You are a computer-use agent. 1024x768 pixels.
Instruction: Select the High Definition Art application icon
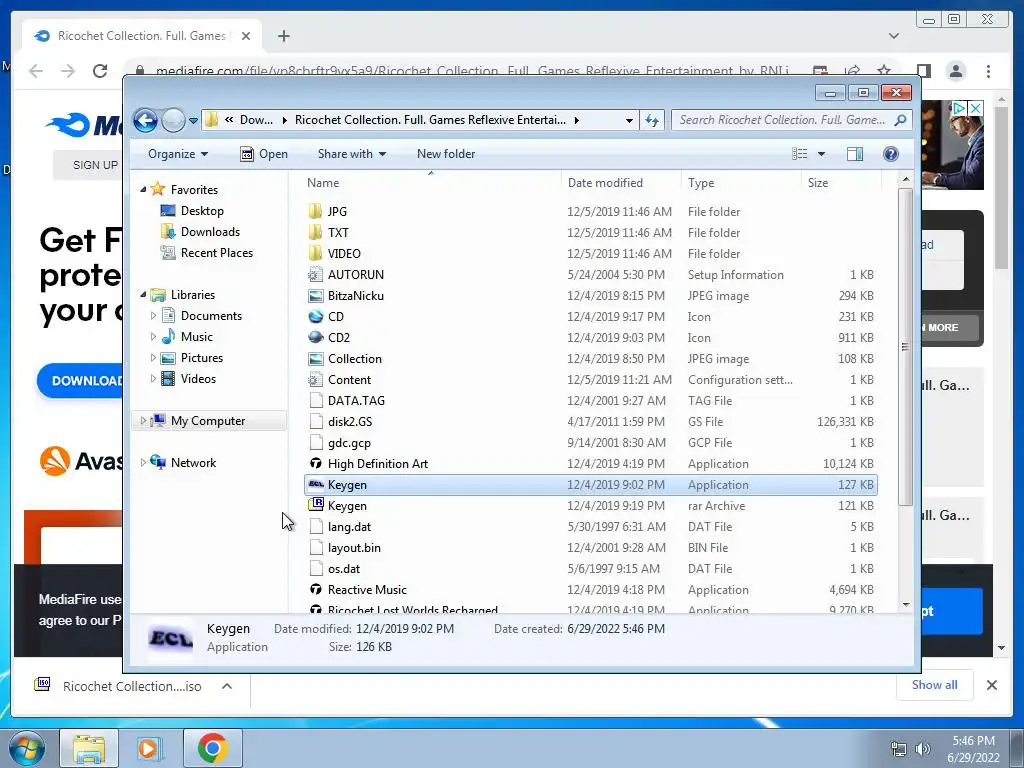pos(315,464)
